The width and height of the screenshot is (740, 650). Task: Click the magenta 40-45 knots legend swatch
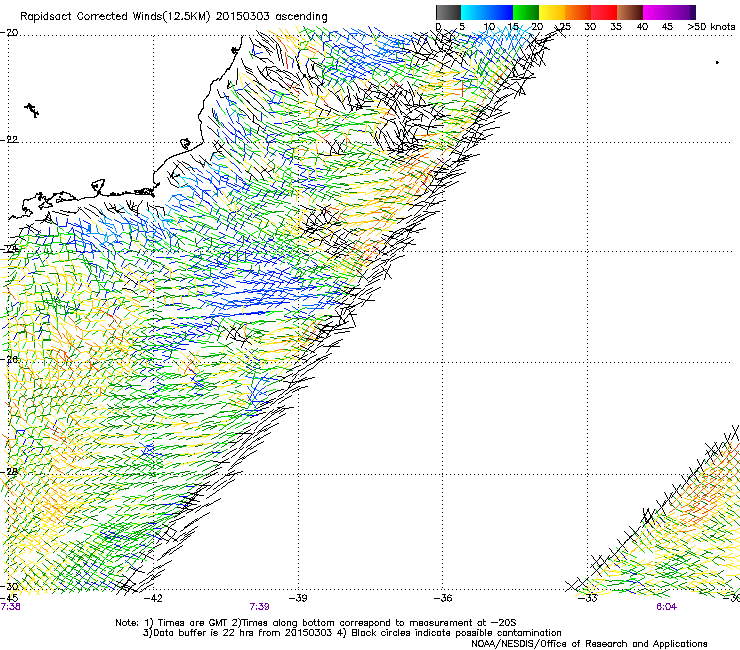coord(656,12)
